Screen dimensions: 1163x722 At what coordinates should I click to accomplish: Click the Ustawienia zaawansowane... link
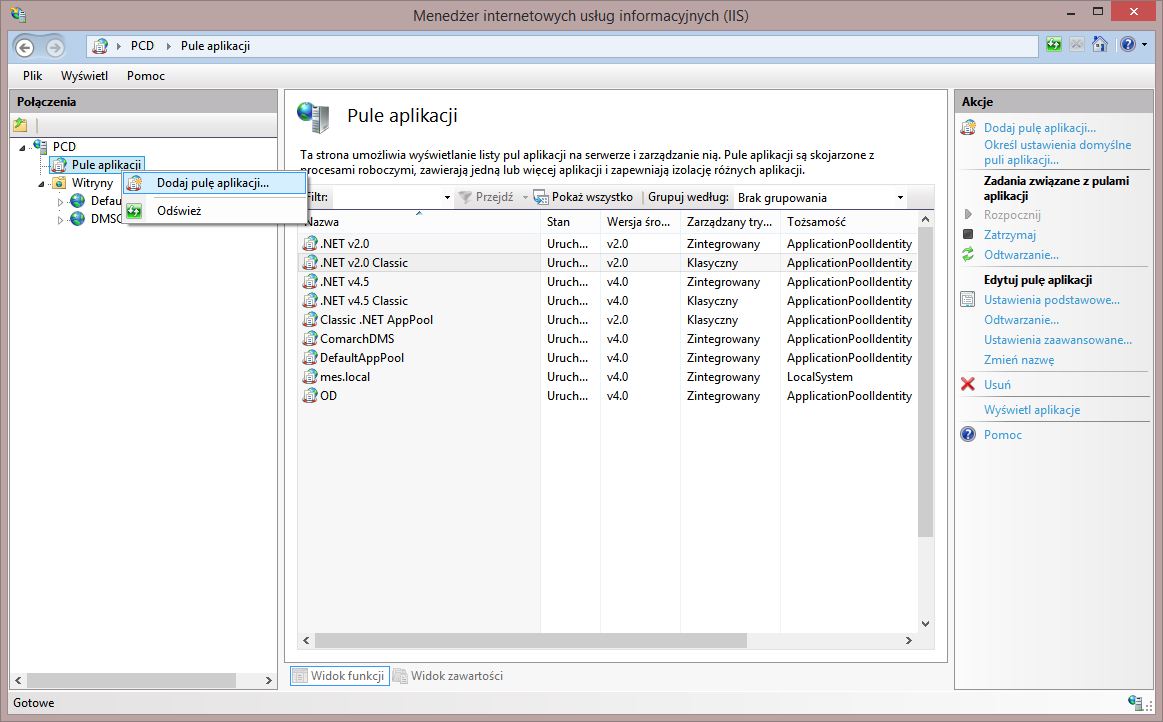(x=1058, y=340)
